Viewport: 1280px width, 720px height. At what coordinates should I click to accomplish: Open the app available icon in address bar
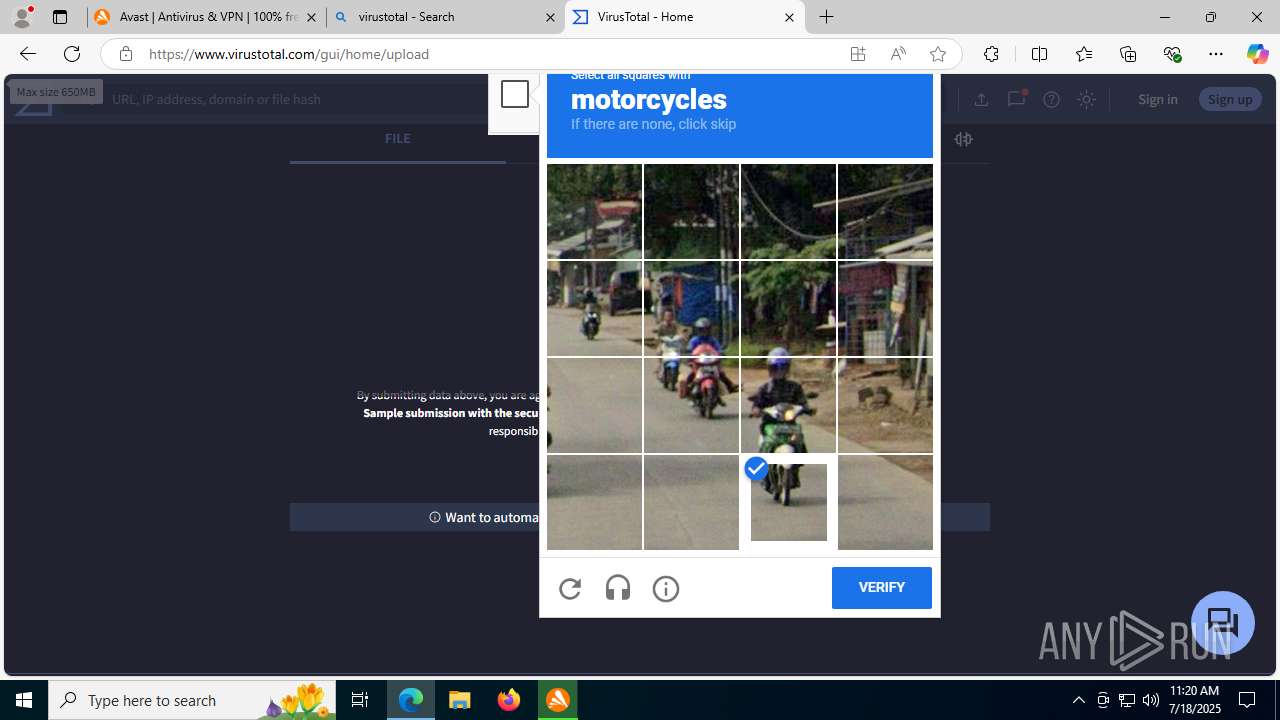click(x=858, y=54)
